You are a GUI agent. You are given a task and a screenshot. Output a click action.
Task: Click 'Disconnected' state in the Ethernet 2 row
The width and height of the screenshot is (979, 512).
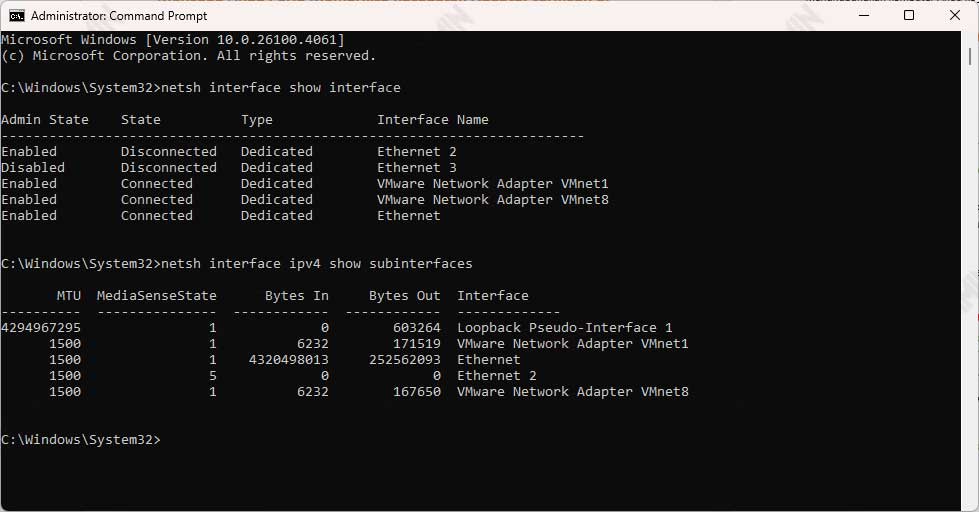point(169,151)
